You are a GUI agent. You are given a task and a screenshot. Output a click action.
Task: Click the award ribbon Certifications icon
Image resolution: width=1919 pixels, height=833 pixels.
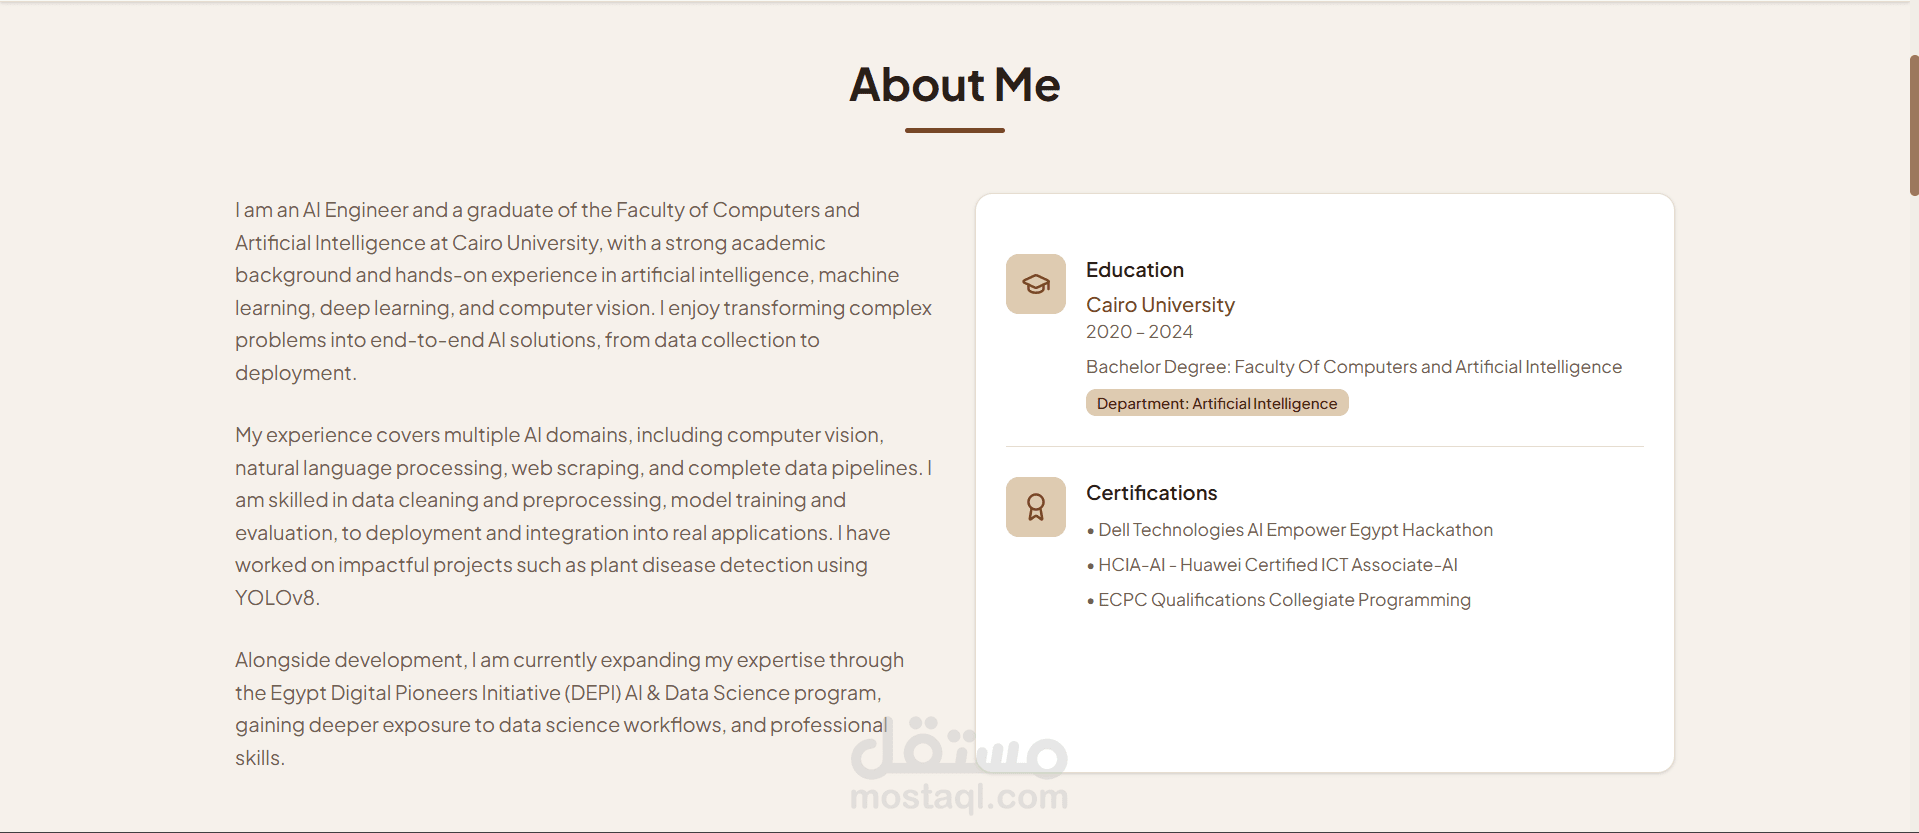pyautogui.click(x=1035, y=507)
